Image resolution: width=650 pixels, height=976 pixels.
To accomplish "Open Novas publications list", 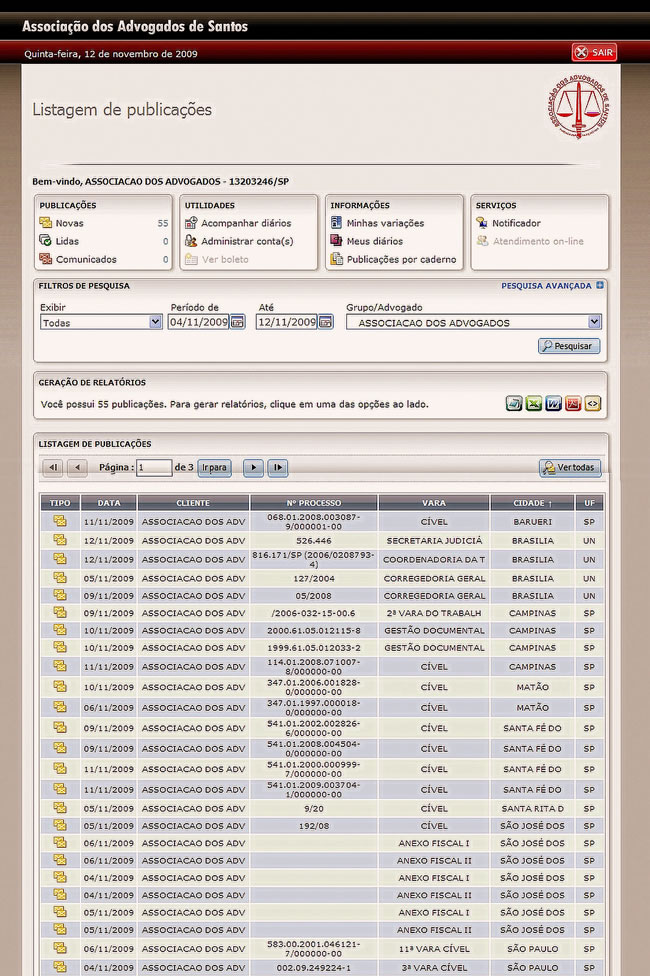I will click(x=69, y=223).
